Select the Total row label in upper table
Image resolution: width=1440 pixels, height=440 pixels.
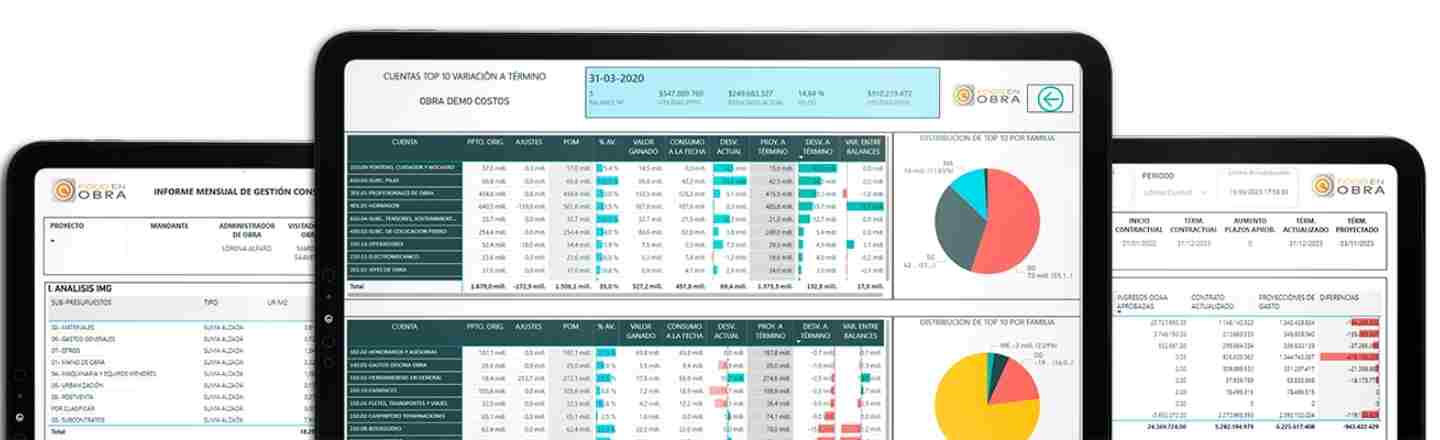tap(356, 286)
